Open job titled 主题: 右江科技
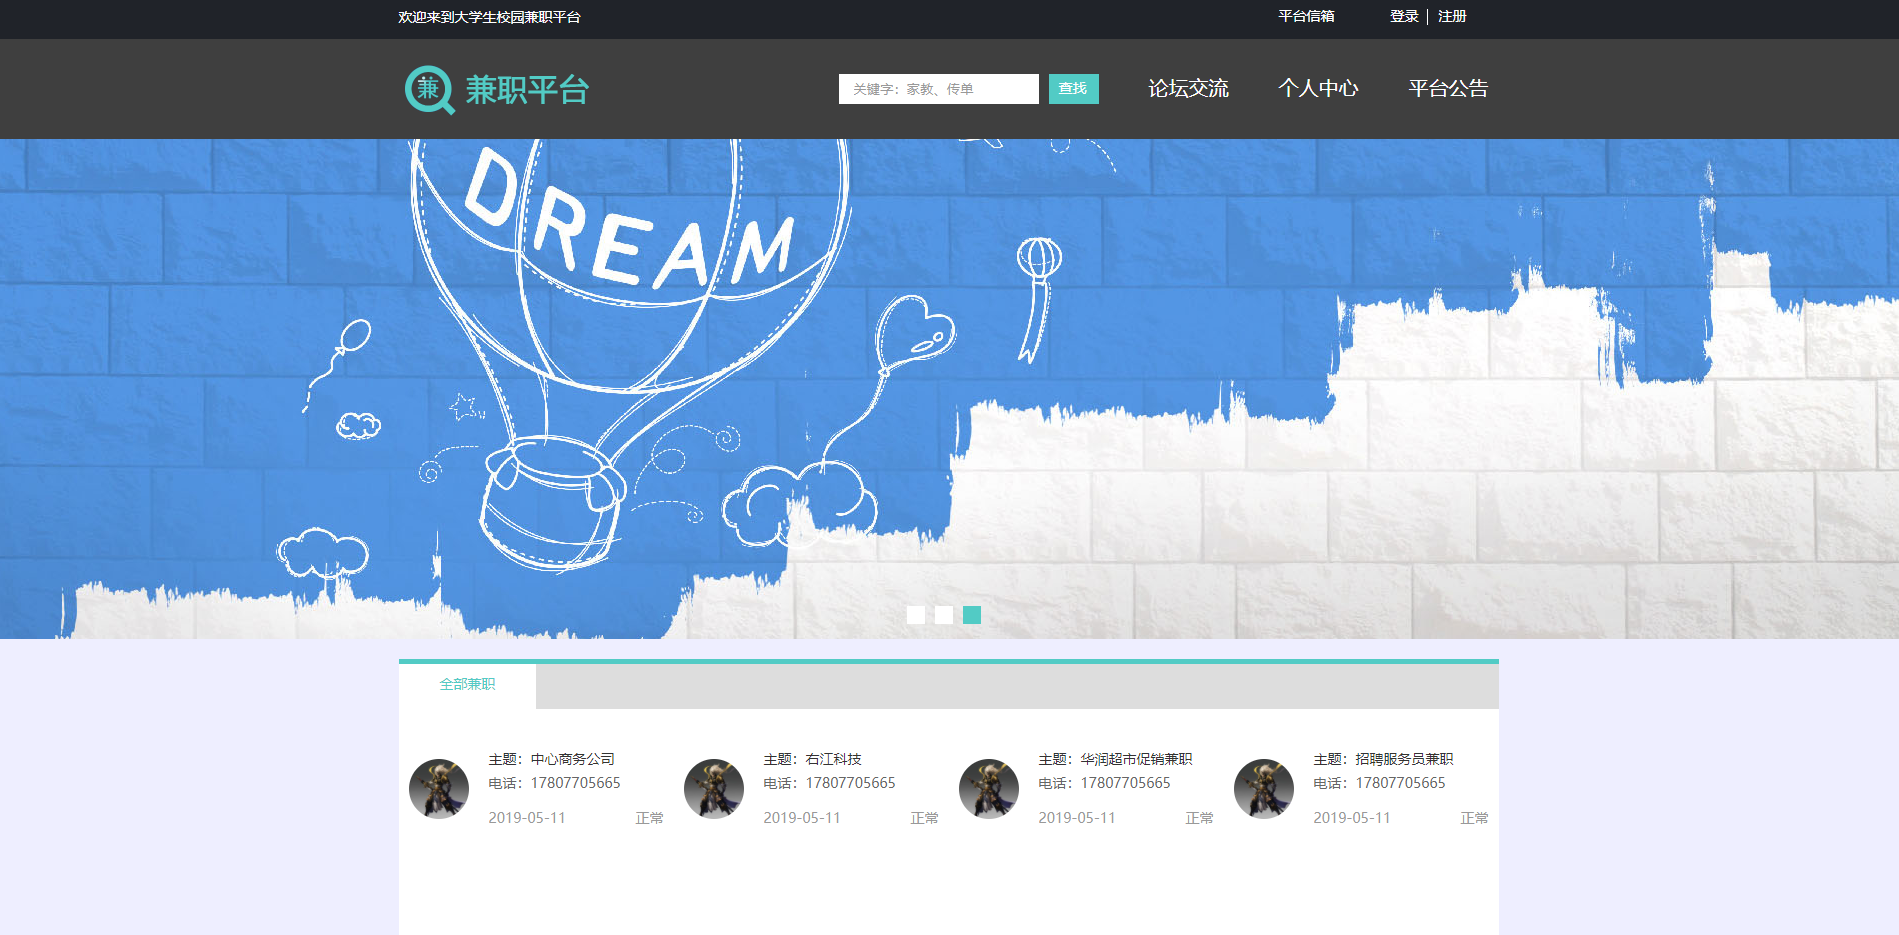1899x935 pixels. pyautogui.click(x=813, y=760)
